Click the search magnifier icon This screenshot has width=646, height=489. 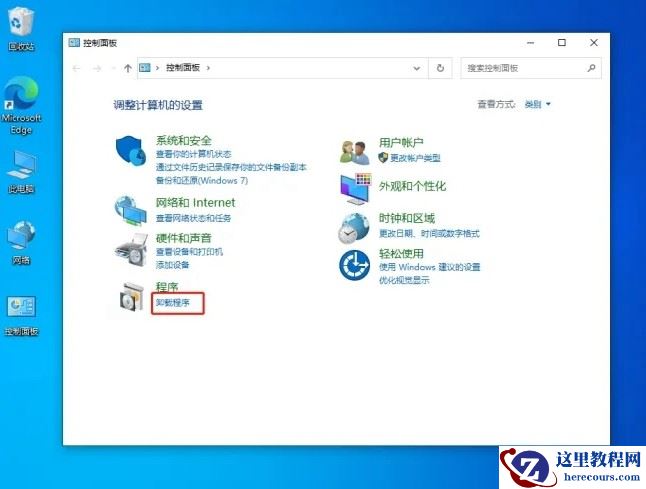click(x=592, y=68)
